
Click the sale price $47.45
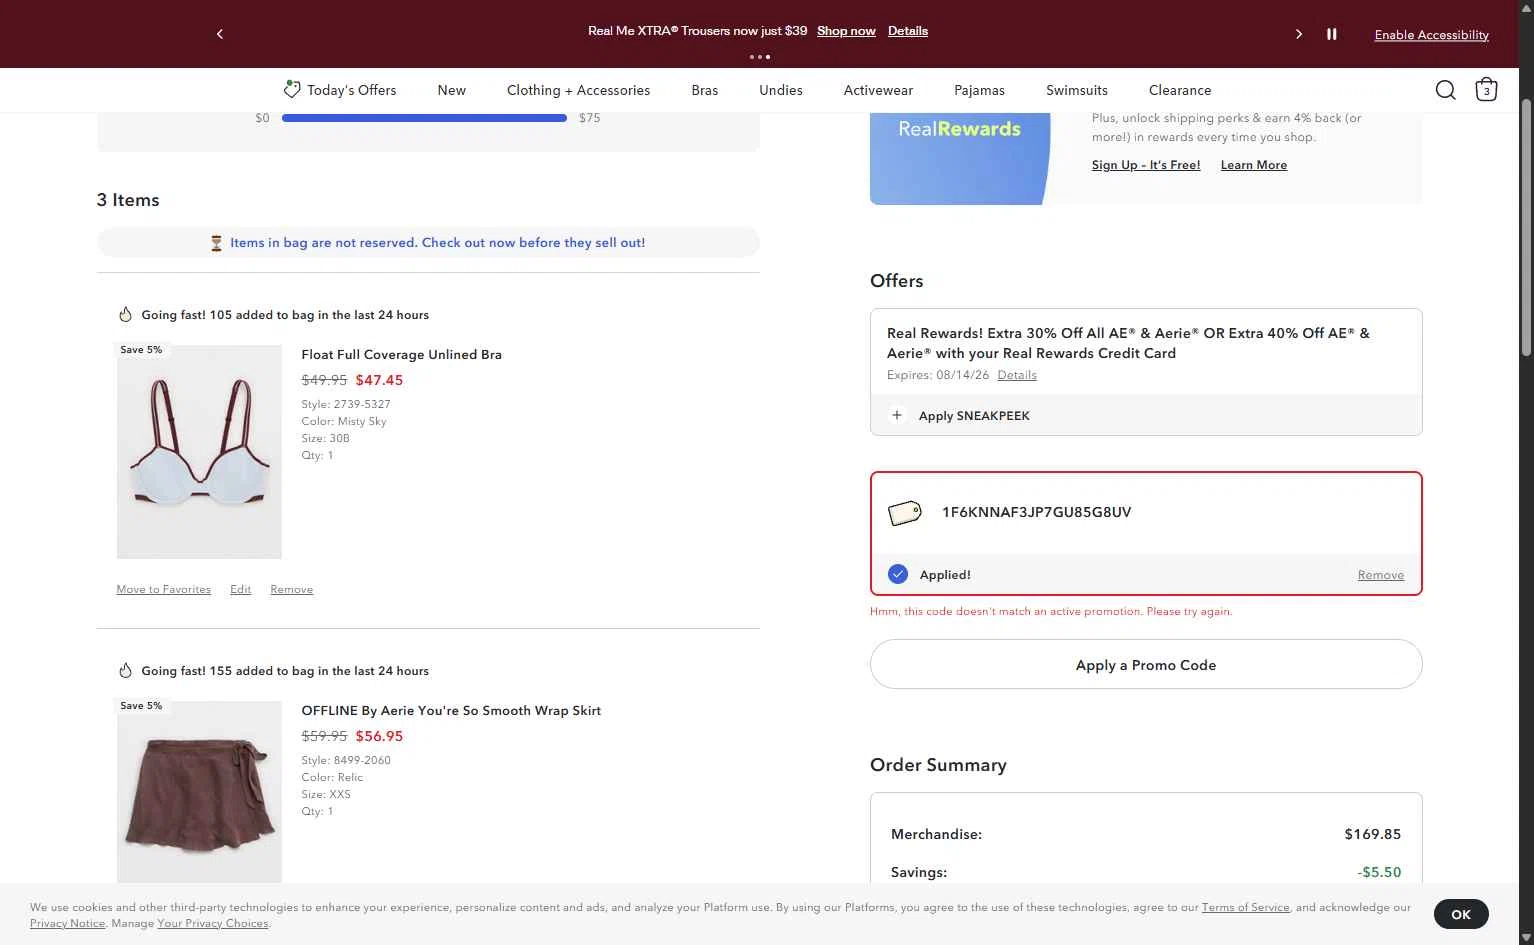[x=379, y=380]
